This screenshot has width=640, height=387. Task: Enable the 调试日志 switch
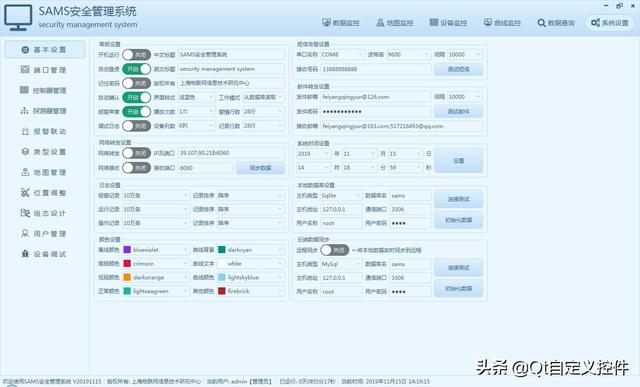coord(136,126)
